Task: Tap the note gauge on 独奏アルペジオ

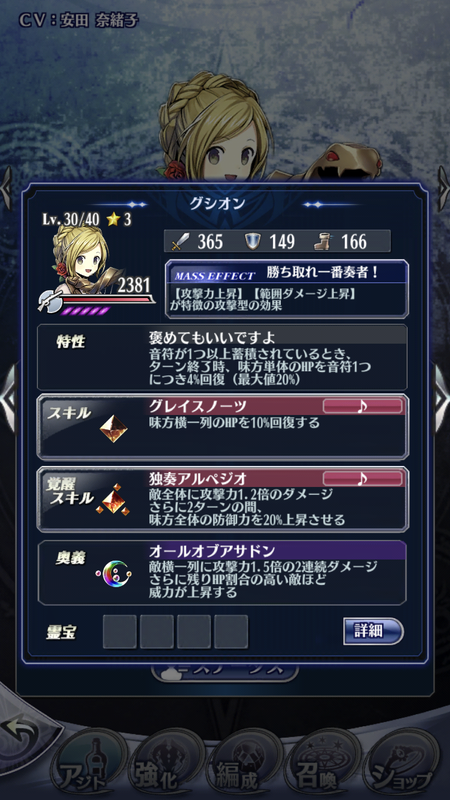Action: tap(363, 478)
